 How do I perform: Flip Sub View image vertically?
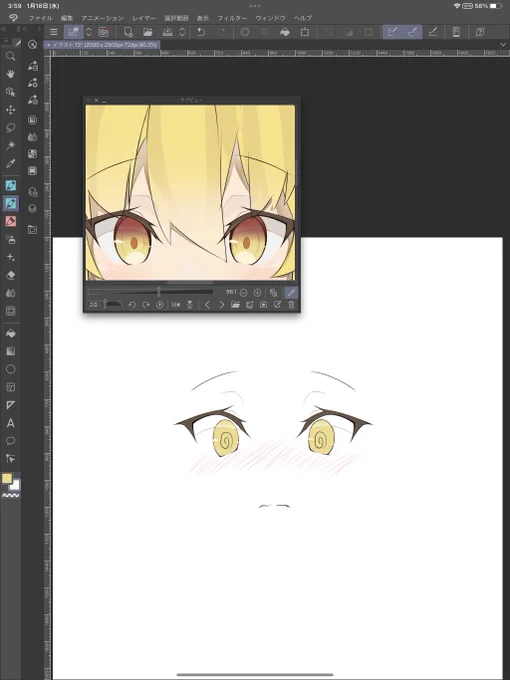coord(190,305)
